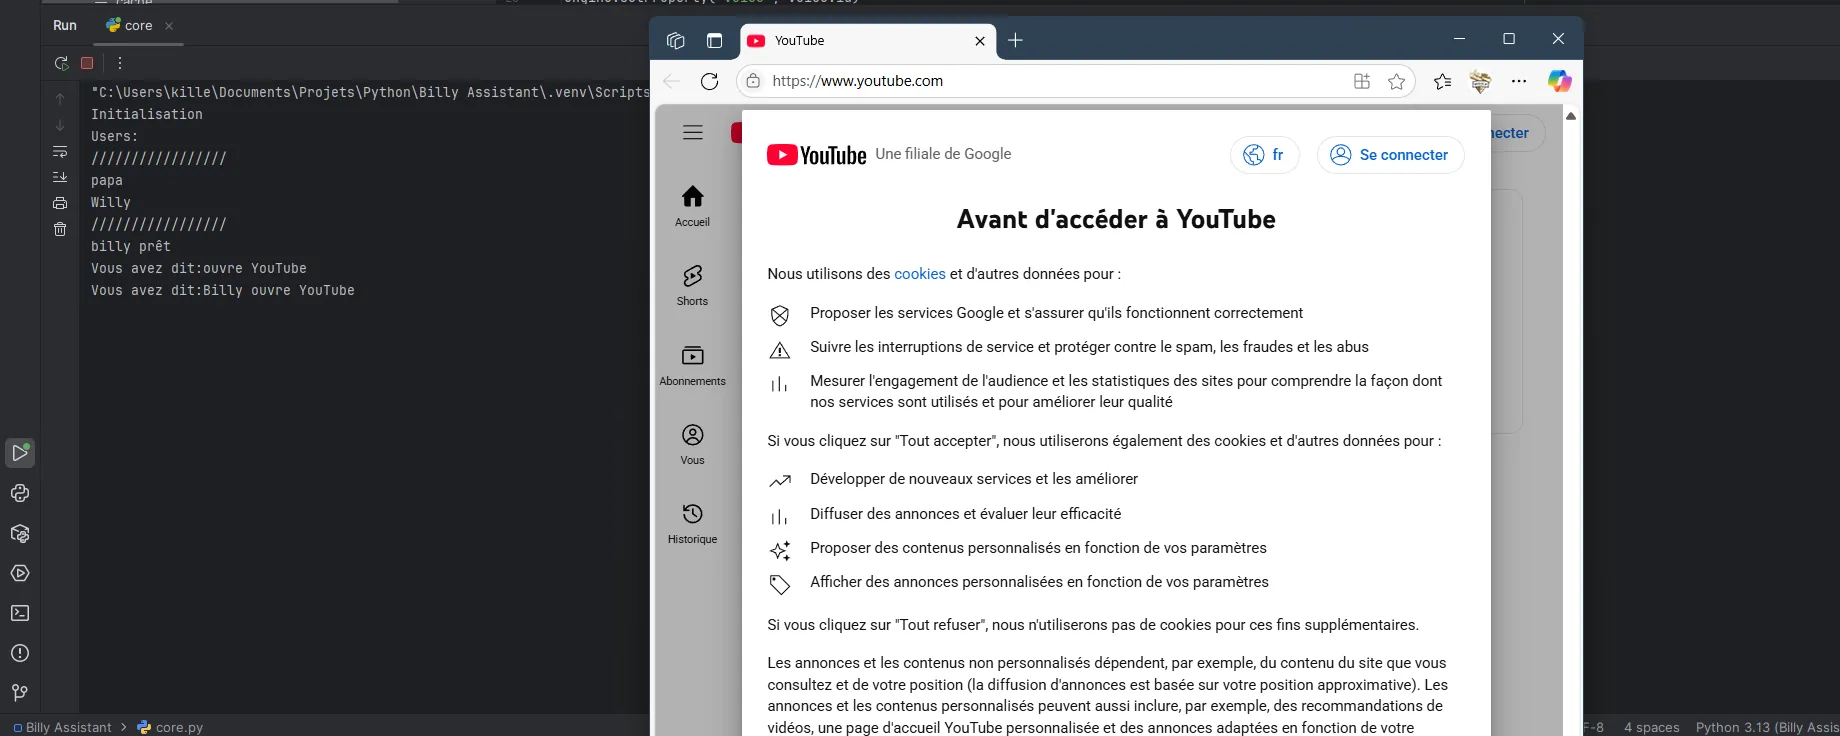Open the Terminal tool window

(x=20, y=613)
